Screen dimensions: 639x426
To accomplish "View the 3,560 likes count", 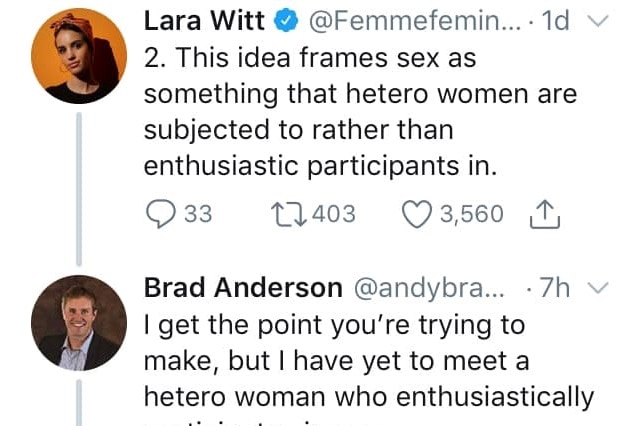I will [x=472, y=215].
